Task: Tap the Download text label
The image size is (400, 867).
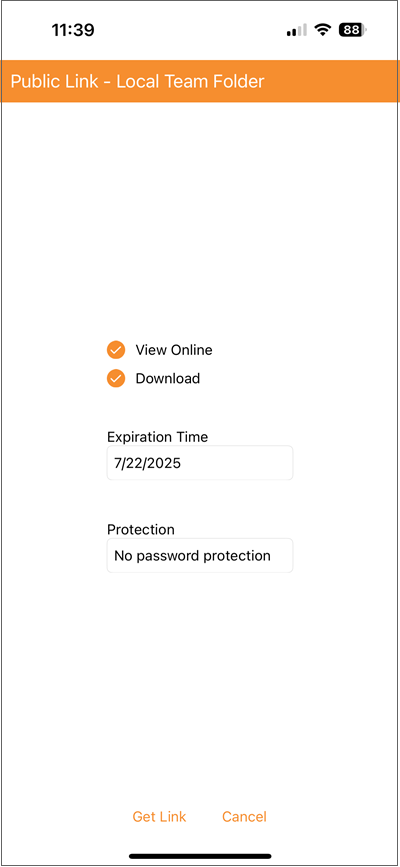Action: (x=168, y=379)
